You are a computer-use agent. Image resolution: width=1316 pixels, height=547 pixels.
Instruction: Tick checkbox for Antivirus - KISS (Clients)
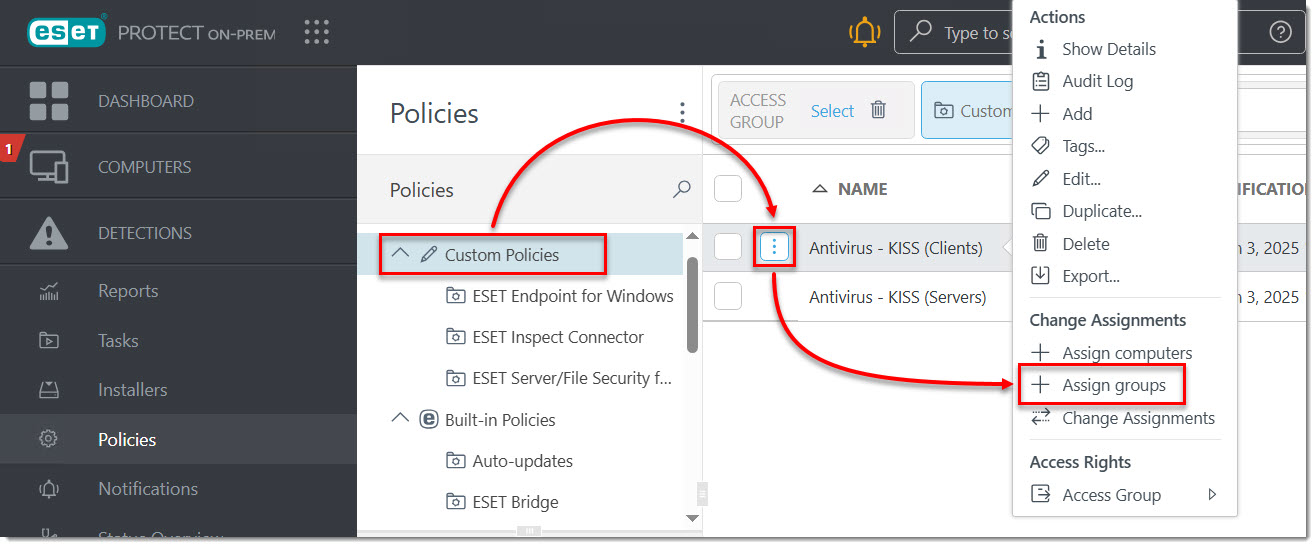728,247
